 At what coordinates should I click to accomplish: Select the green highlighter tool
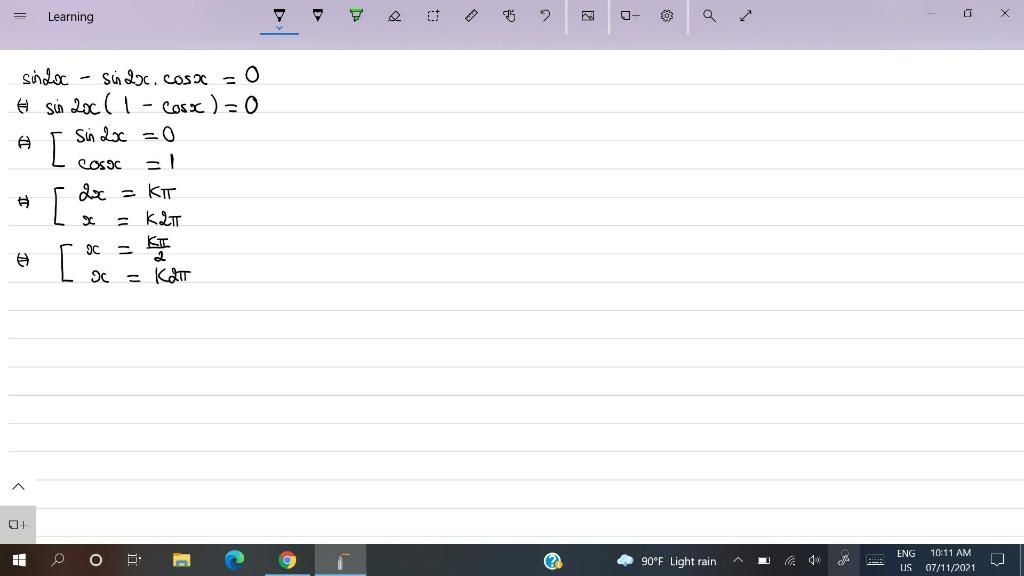click(356, 15)
